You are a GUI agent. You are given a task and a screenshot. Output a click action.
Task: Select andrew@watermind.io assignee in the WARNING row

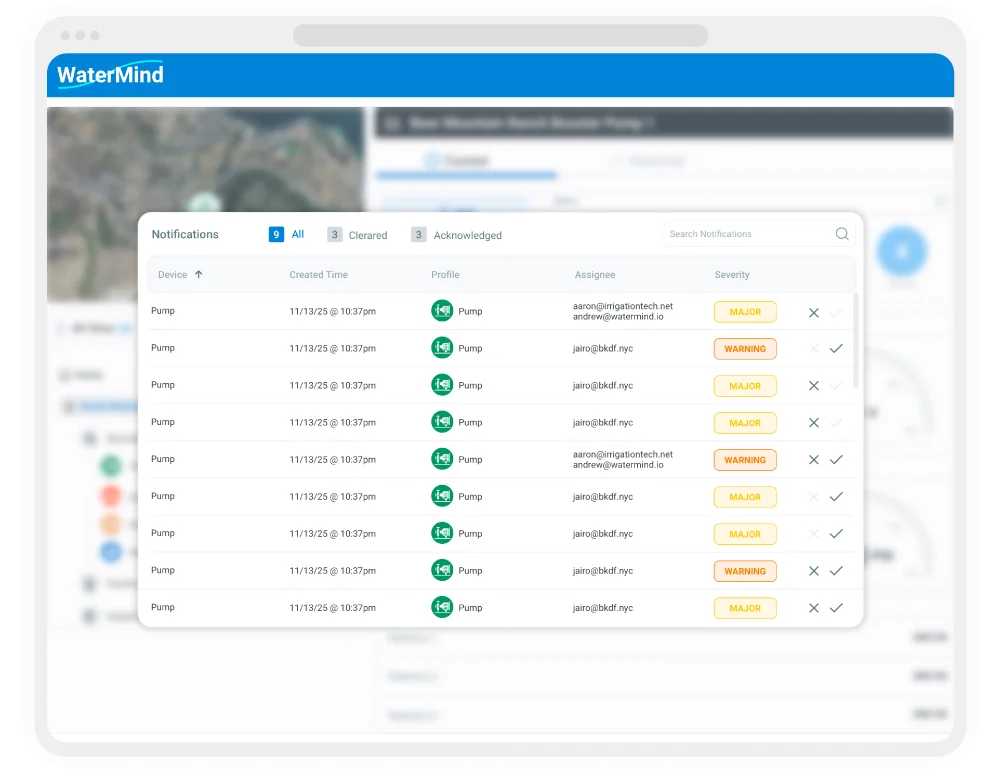tap(618, 465)
